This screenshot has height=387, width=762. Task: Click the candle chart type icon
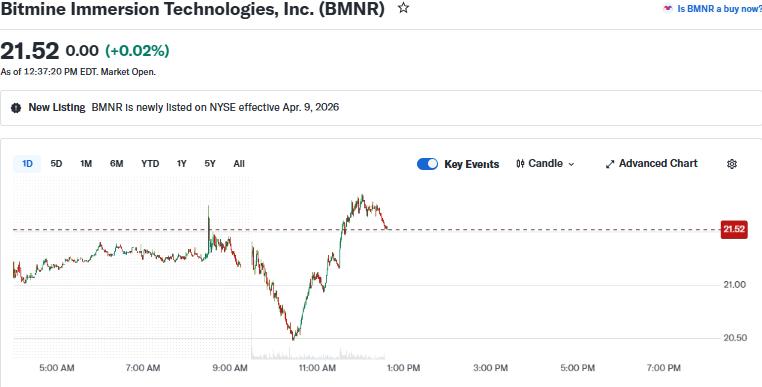[x=520, y=164]
